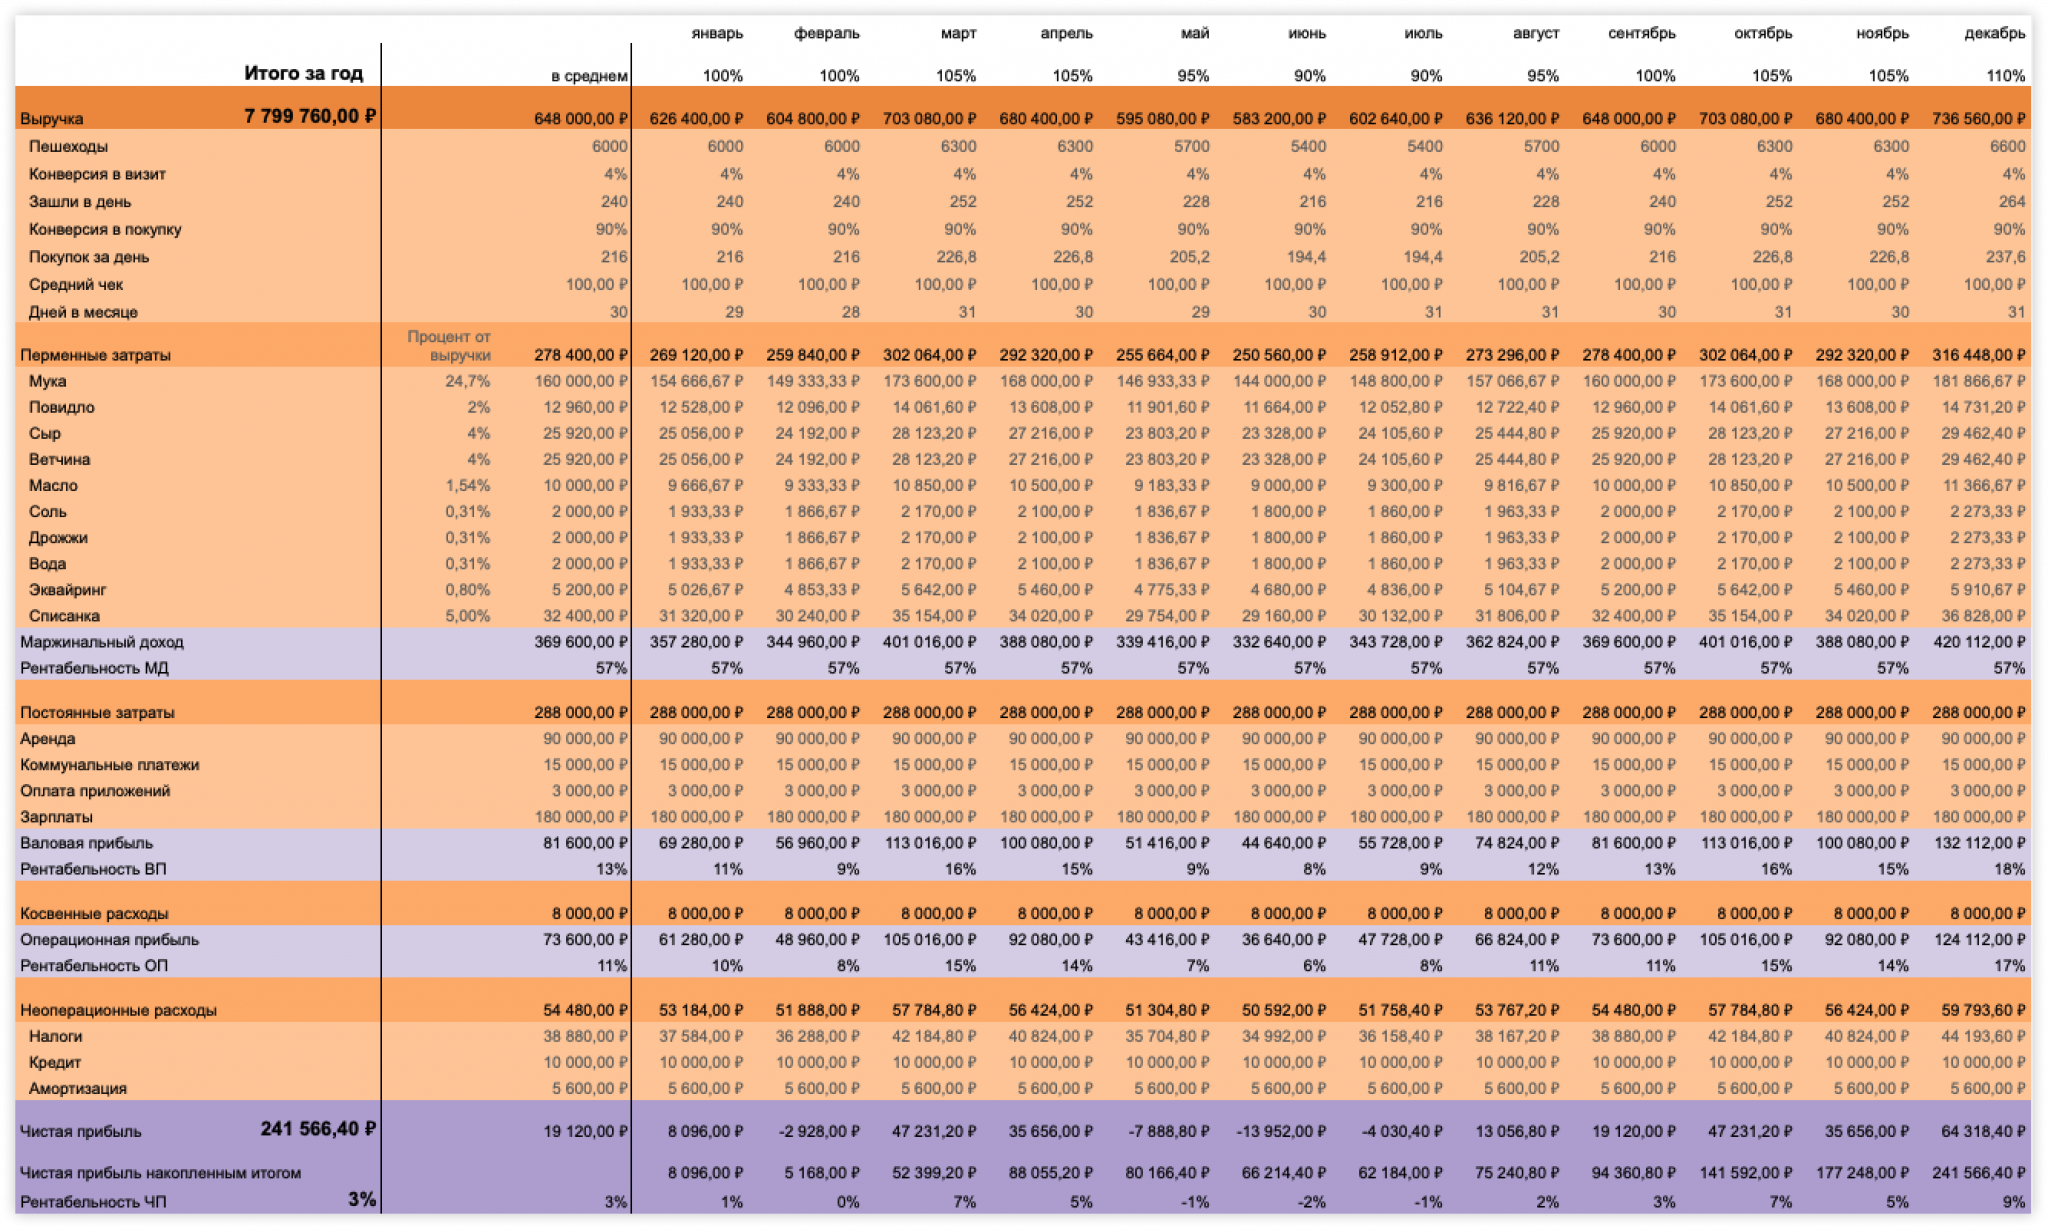
Task: Select the 'Операционная прибыль' row label
Action: coord(110,940)
